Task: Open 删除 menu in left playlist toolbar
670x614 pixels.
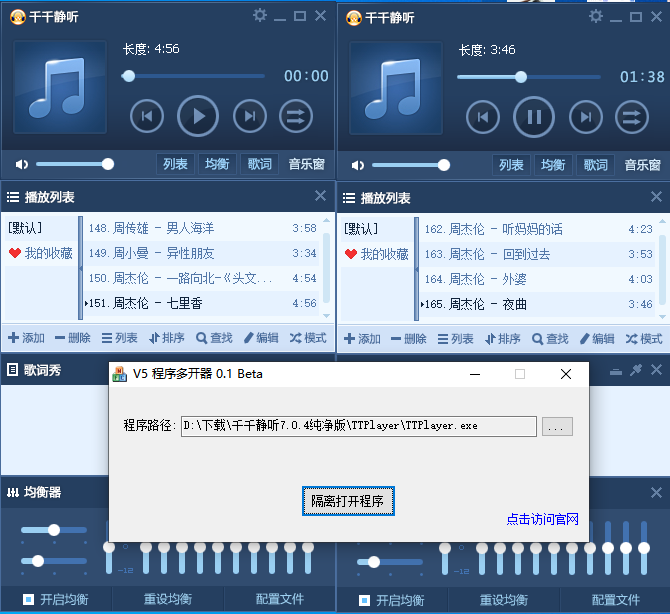Action: (x=73, y=338)
